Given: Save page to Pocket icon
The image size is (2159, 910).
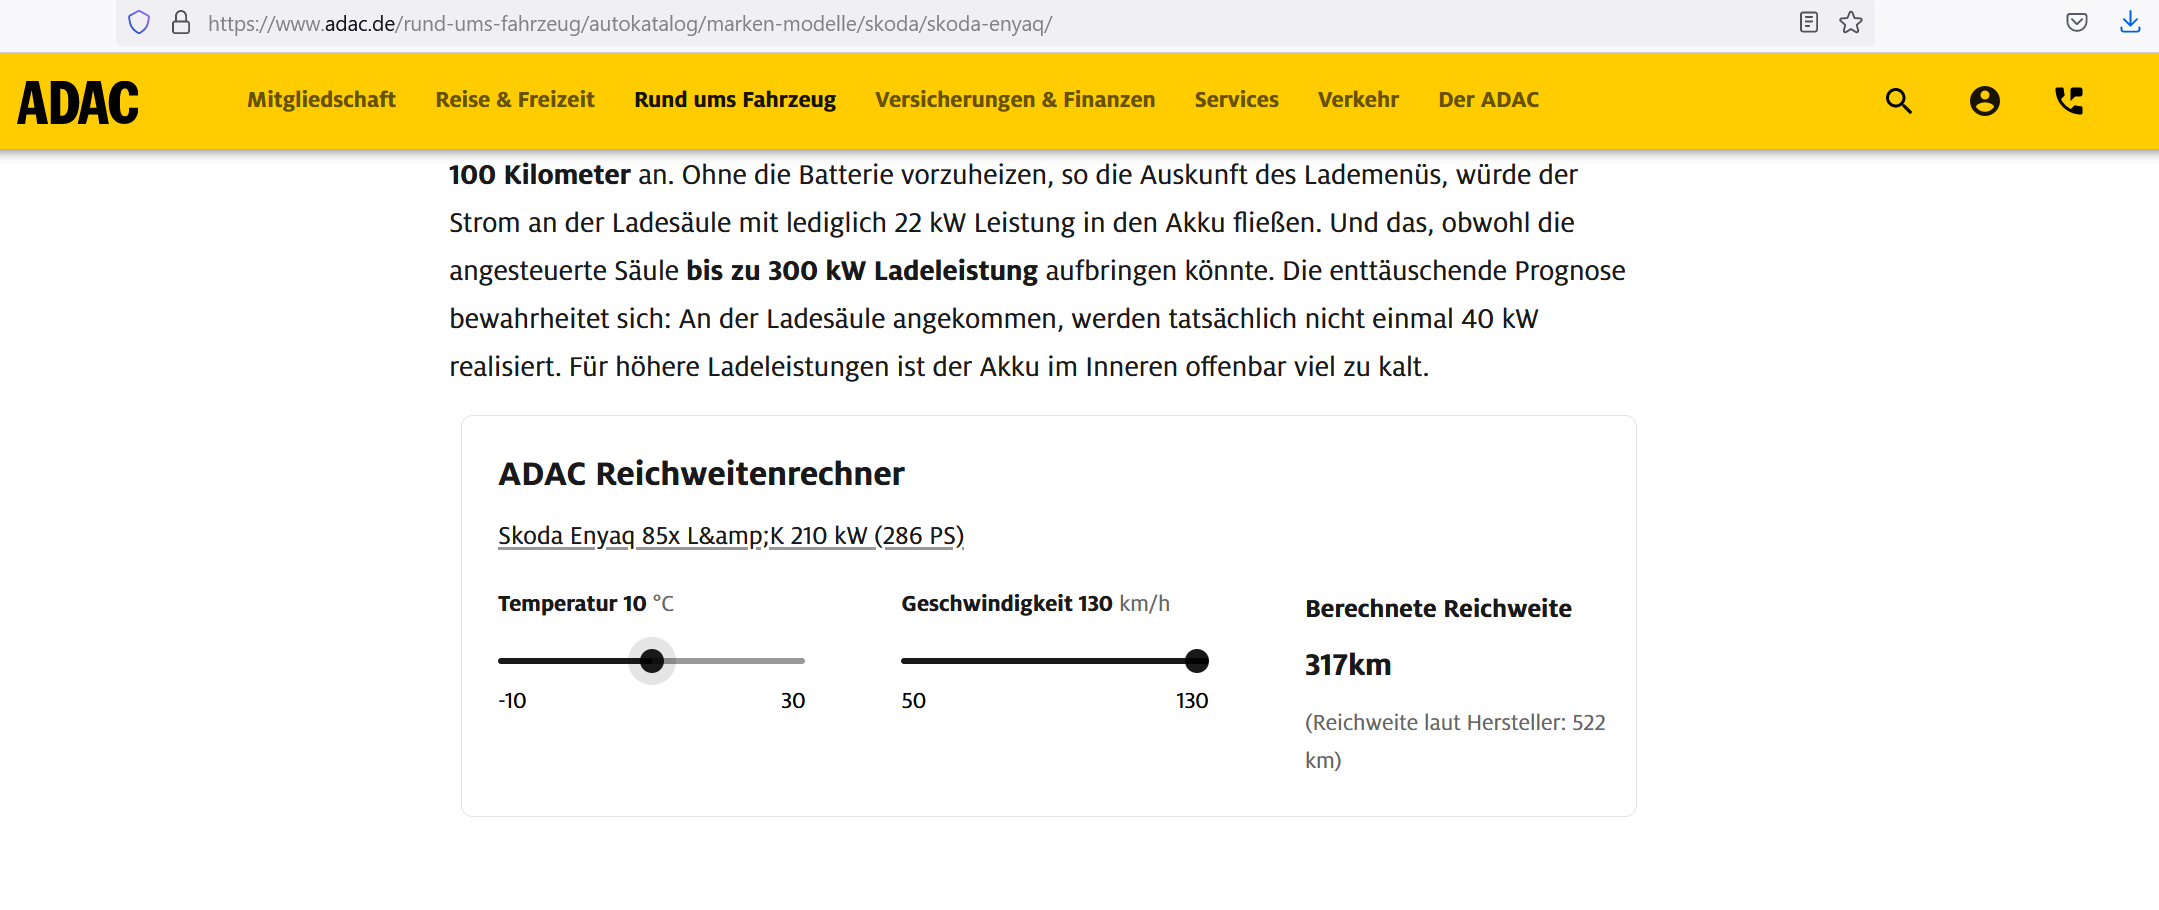Looking at the screenshot, I should (x=2077, y=23).
